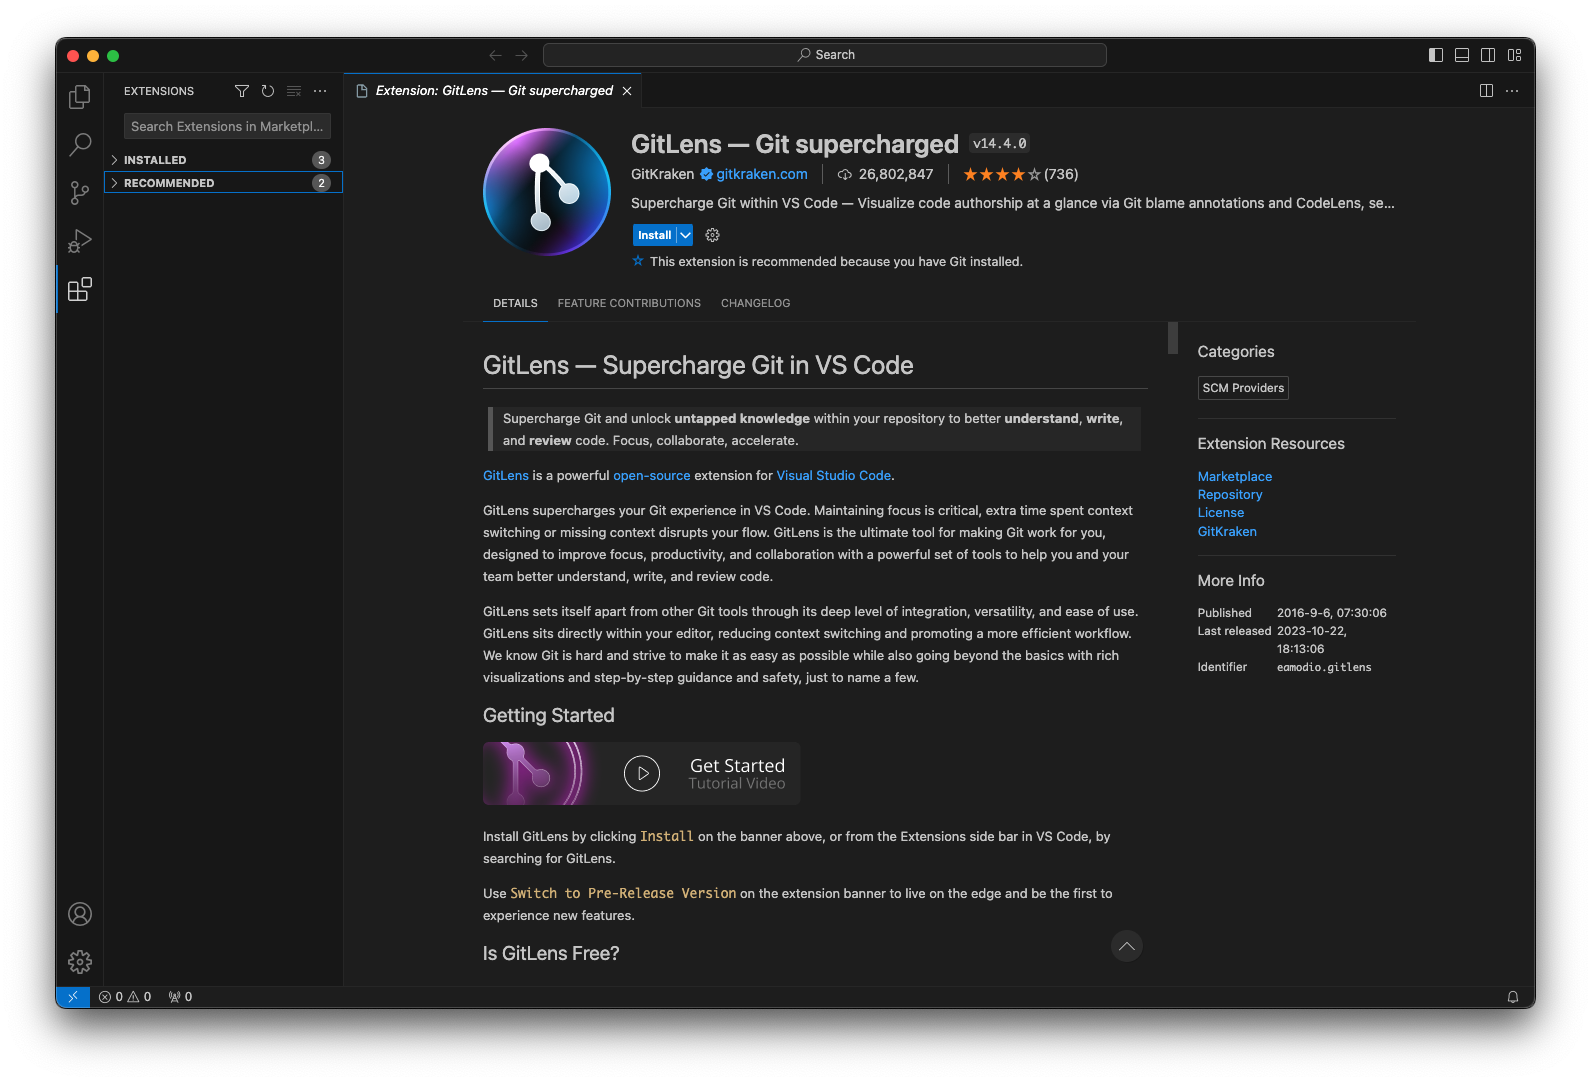Open Extensions views and more actions menu
The width and height of the screenshot is (1591, 1082).
320,91
